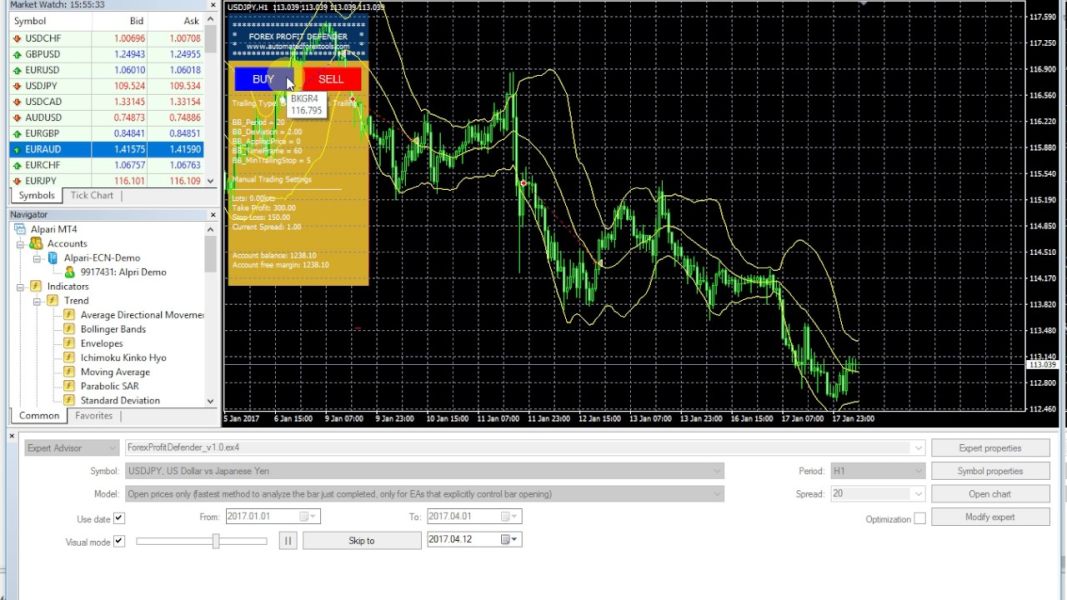Click the Navigator scrollbar up arrow
Image resolution: width=1067 pixels, height=600 pixels.
[x=211, y=229]
